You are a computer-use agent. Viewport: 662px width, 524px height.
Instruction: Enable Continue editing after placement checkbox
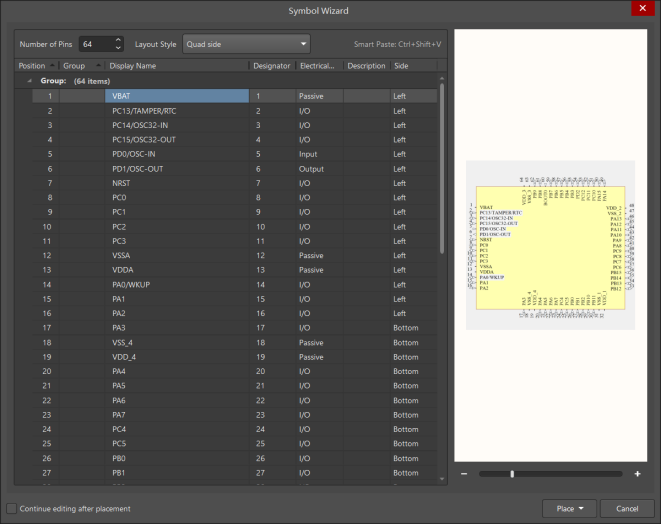point(11,509)
